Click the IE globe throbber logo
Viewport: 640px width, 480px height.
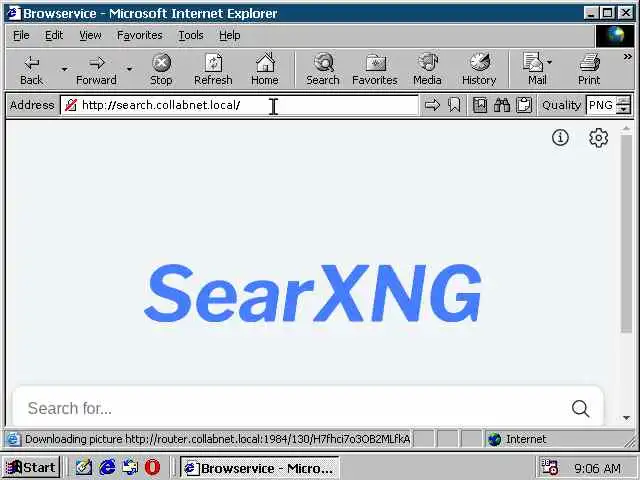pos(615,36)
